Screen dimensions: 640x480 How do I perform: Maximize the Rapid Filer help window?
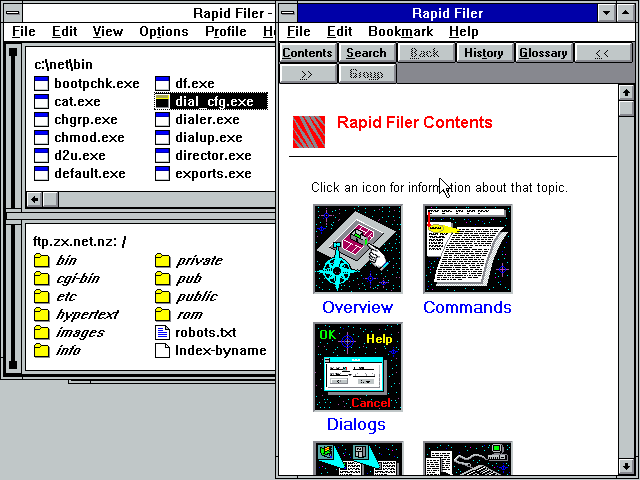coord(625,13)
